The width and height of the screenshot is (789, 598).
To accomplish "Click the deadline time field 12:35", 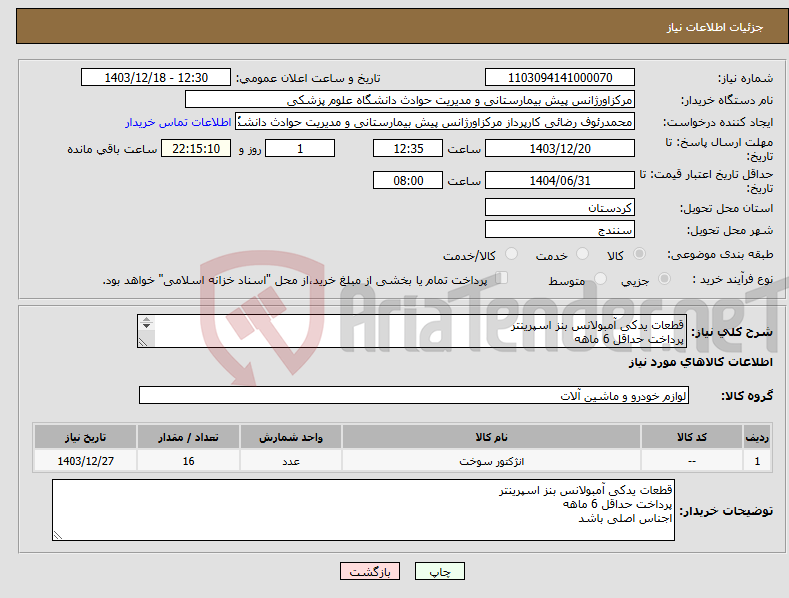I will click(x=408, y=148).
